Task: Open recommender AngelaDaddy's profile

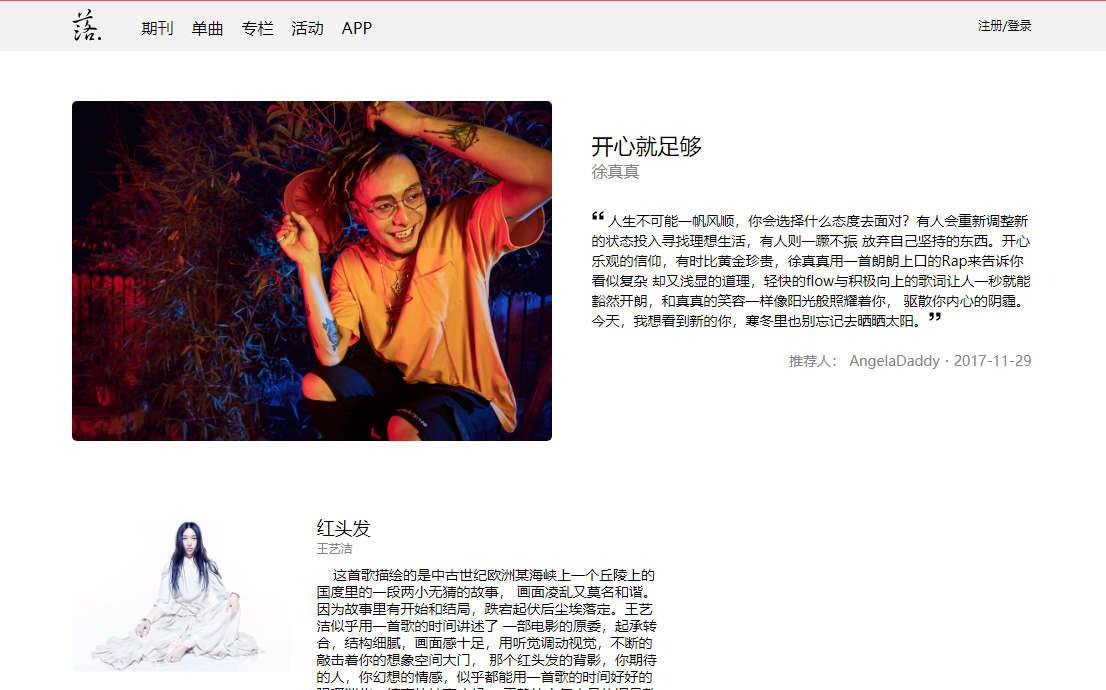Action: [x=894, y=361]
